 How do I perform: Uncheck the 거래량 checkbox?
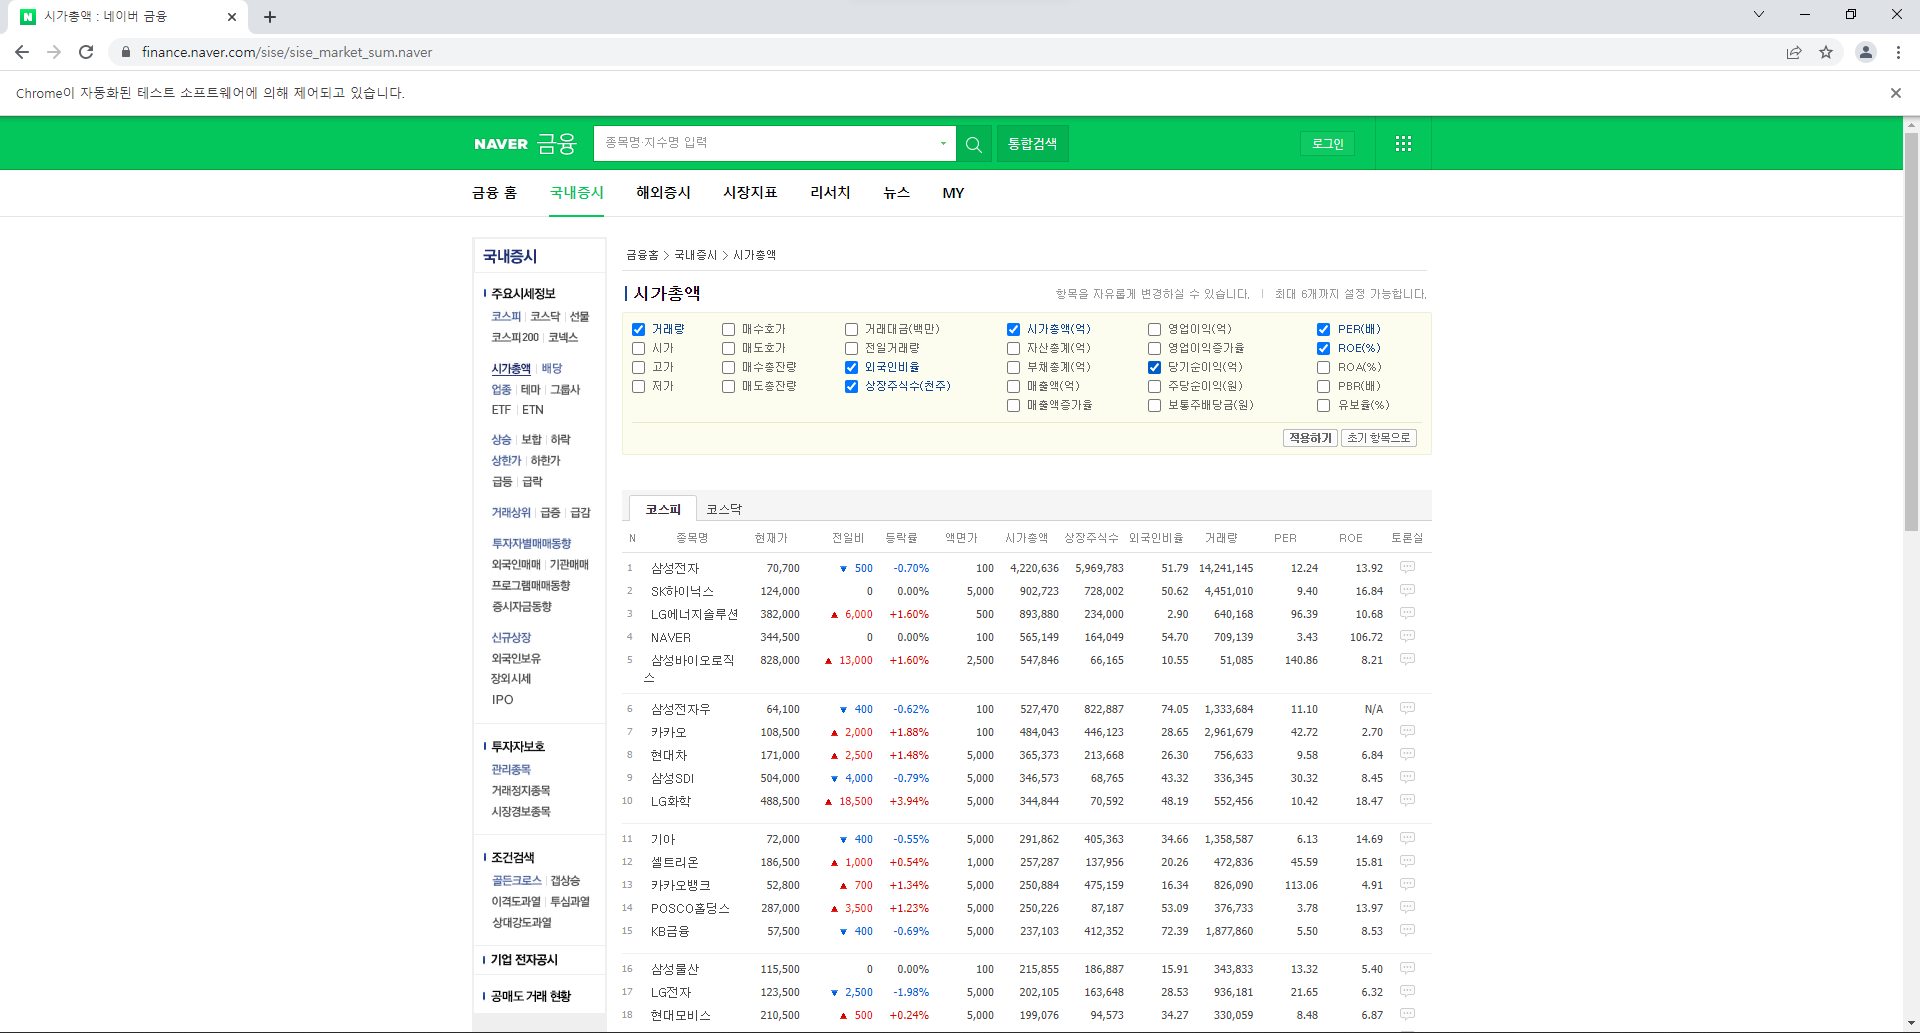[x=638, y=329]
